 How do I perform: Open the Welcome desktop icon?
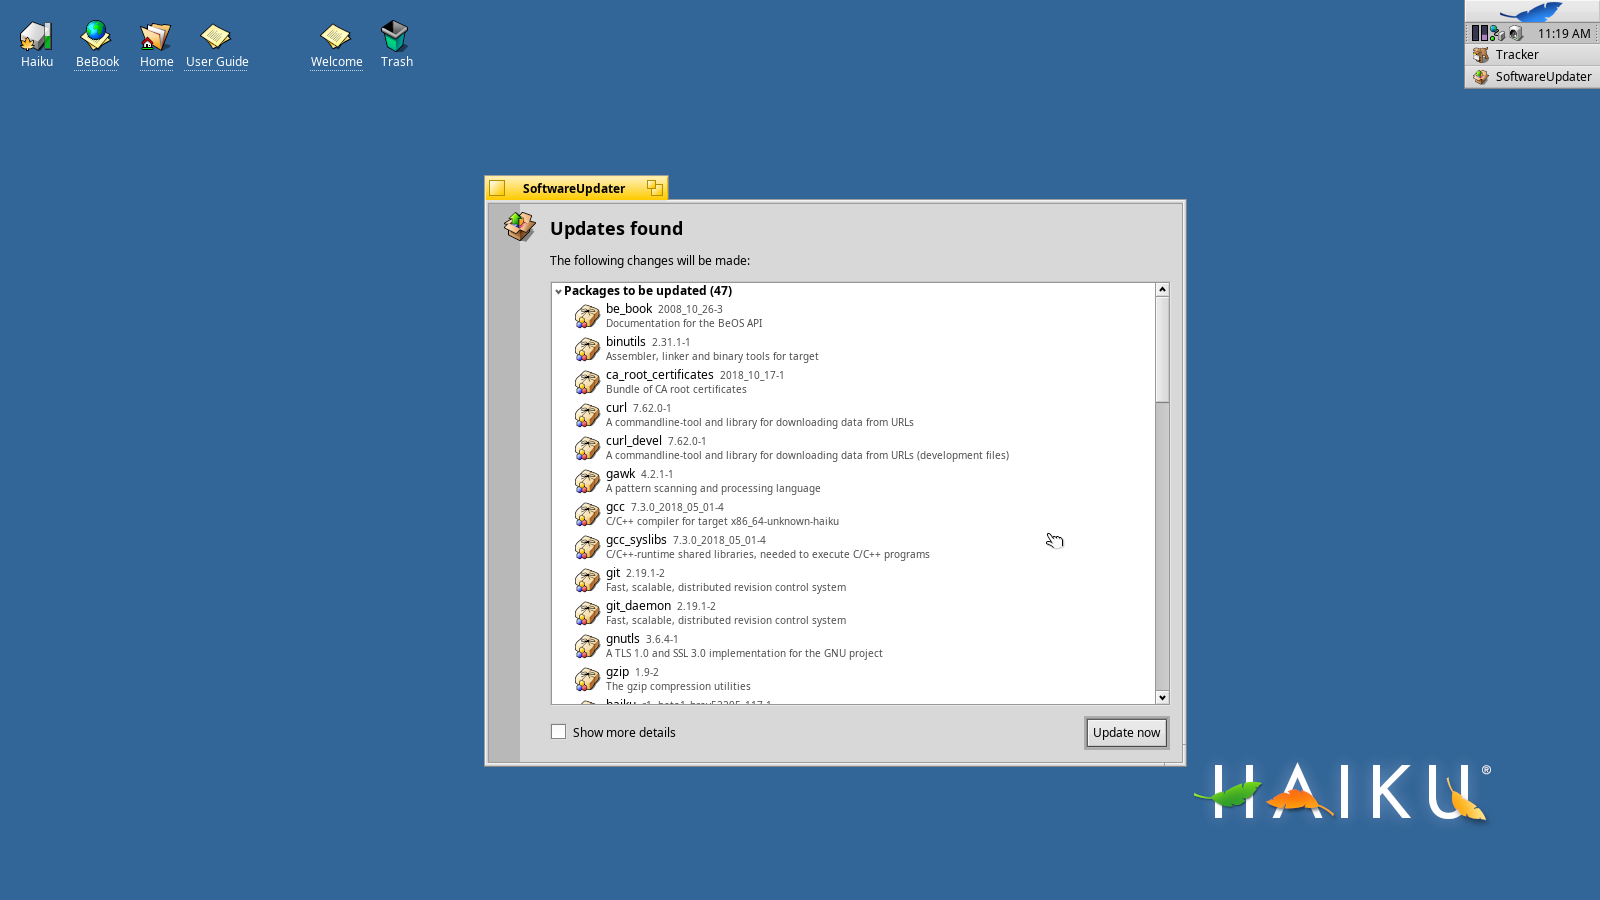coord(336,36)
